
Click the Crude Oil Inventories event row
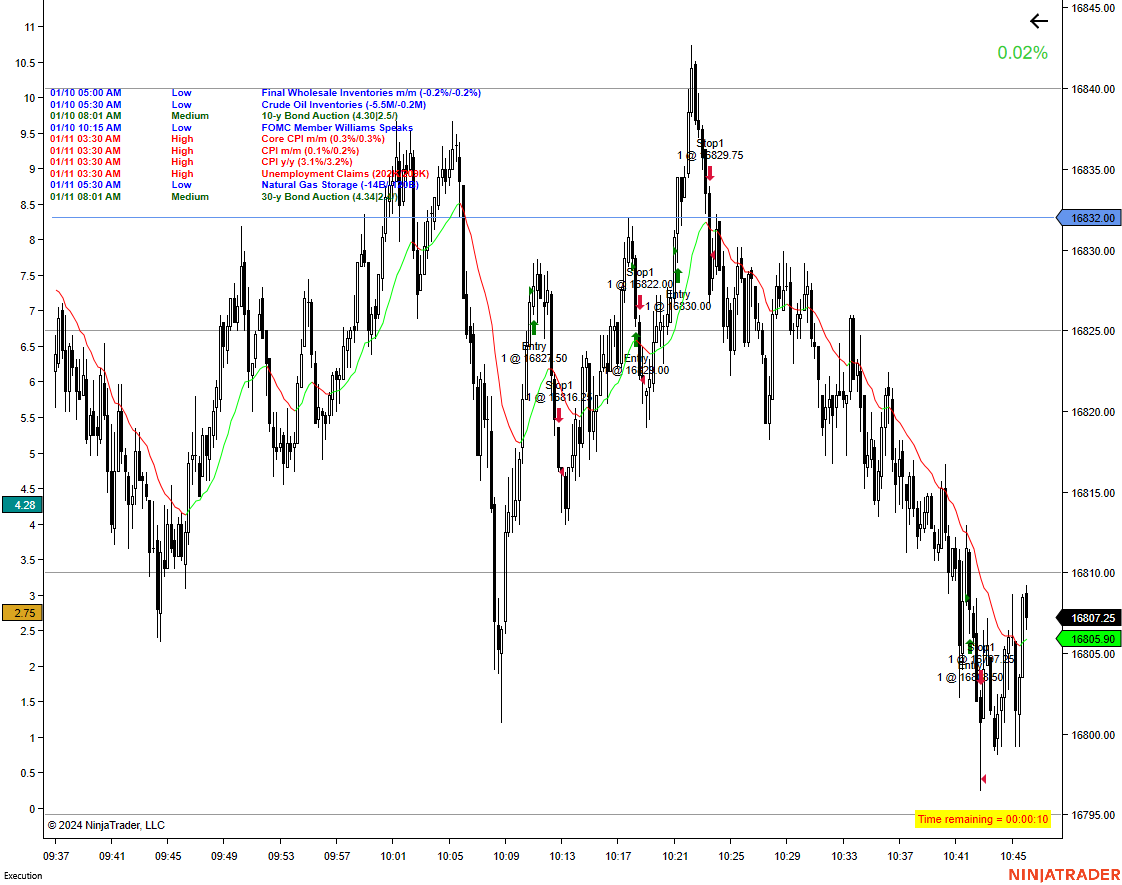tap(238, 104)
